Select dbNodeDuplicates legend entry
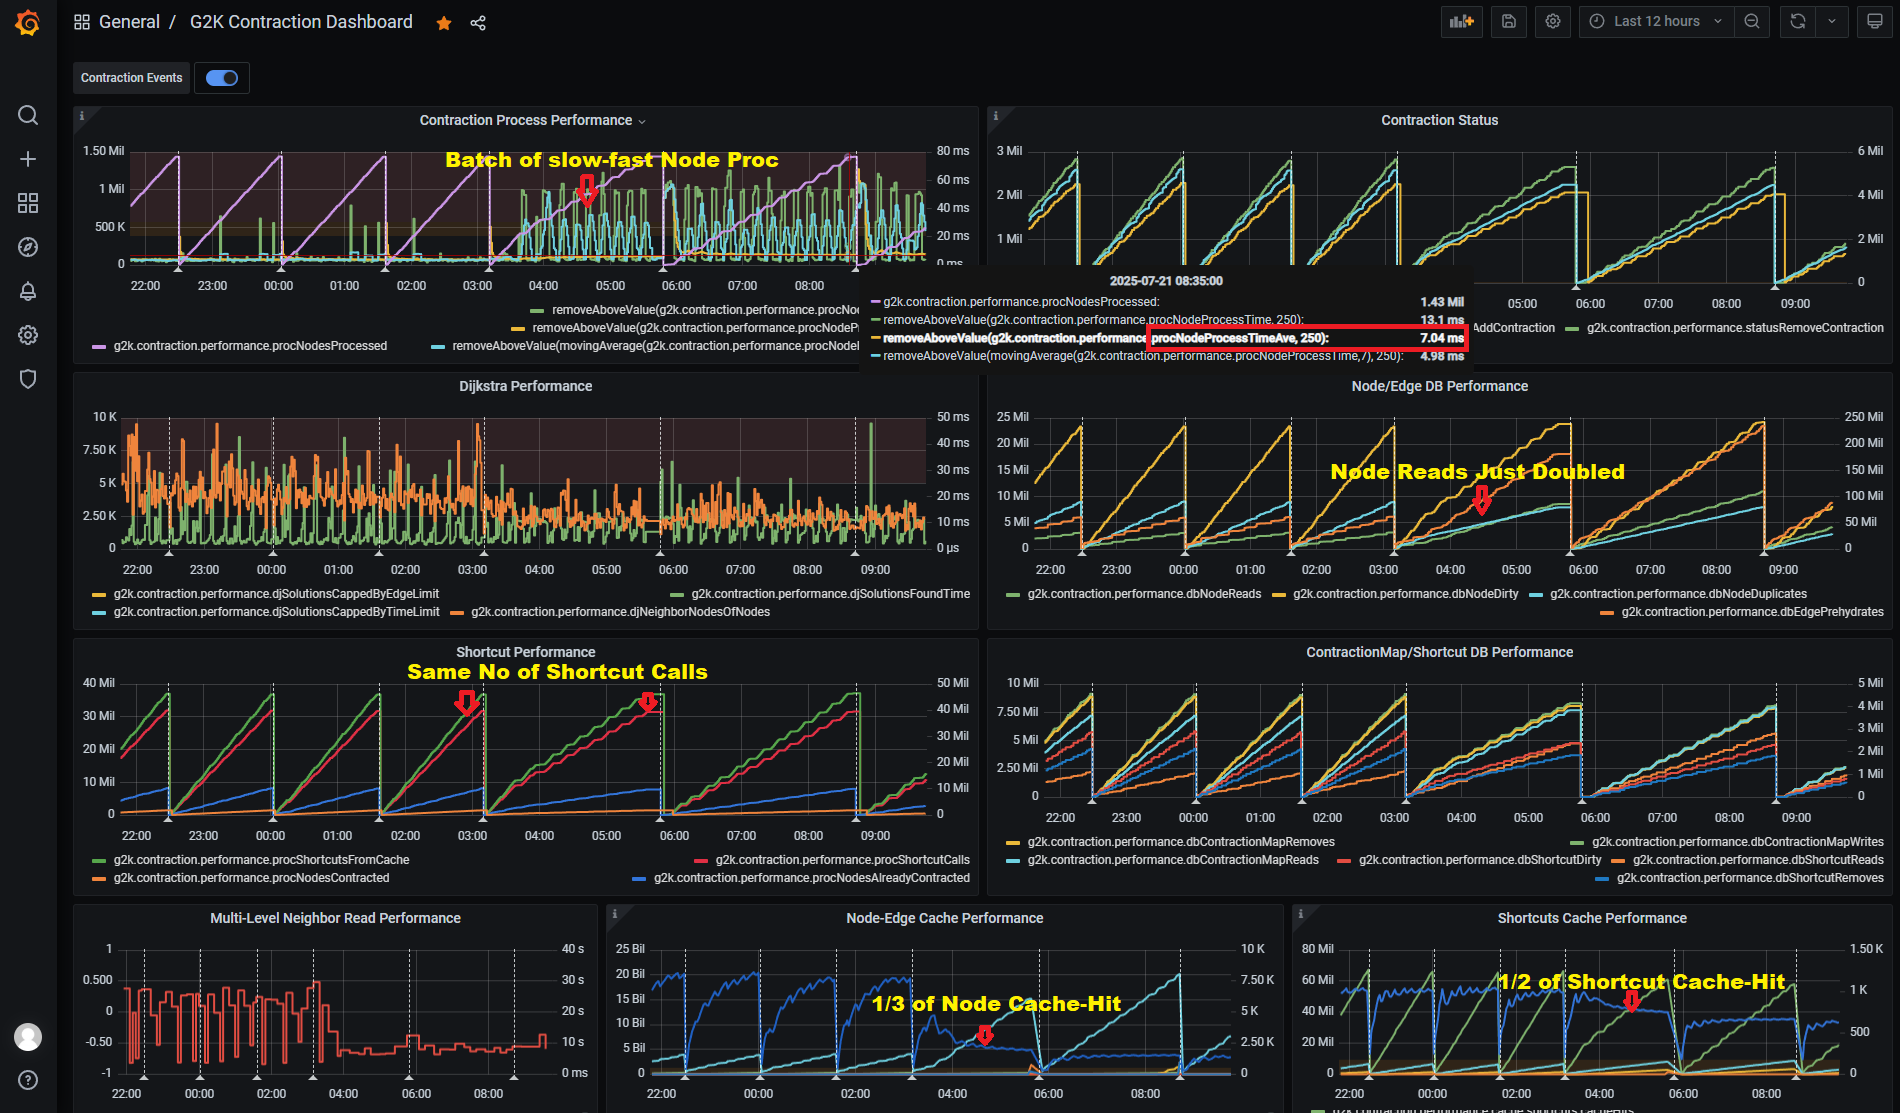This screenshot has height=1113, width=1900. pos(1678,594)
